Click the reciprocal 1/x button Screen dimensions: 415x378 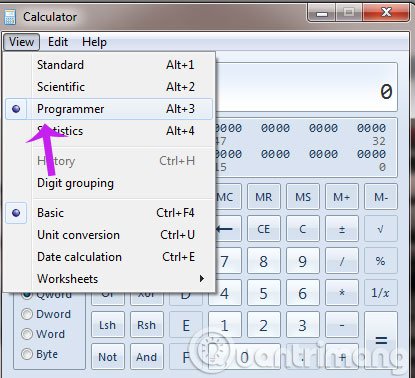click(x=381, y=293)
